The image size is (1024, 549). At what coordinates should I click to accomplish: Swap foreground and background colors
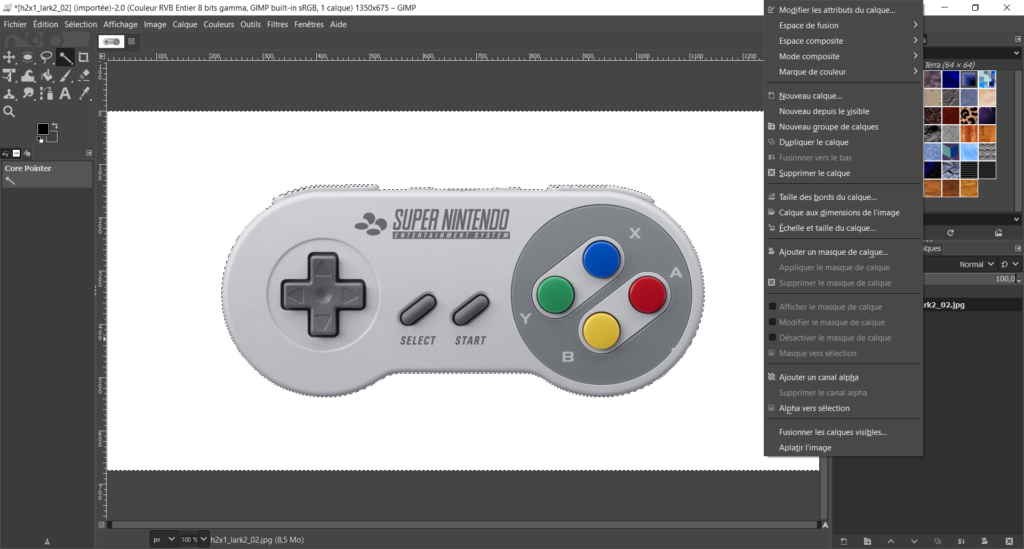(x=55, y=126)
